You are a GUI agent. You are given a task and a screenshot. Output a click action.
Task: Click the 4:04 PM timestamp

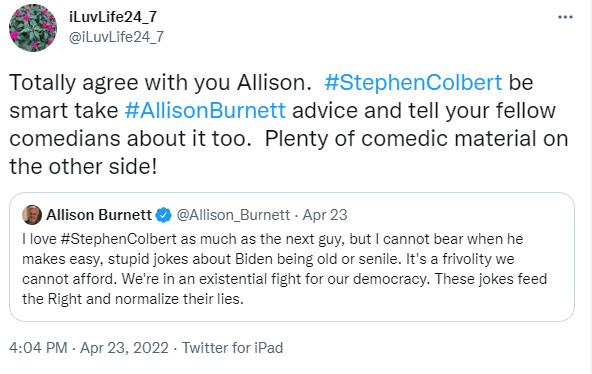(38, 348)
